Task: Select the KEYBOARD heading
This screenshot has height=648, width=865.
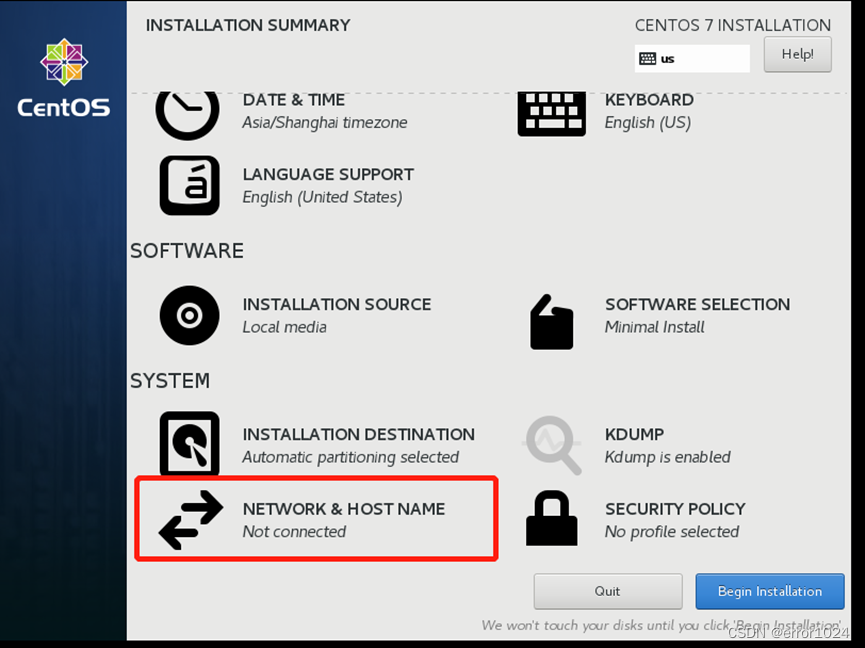Action: 649,100
